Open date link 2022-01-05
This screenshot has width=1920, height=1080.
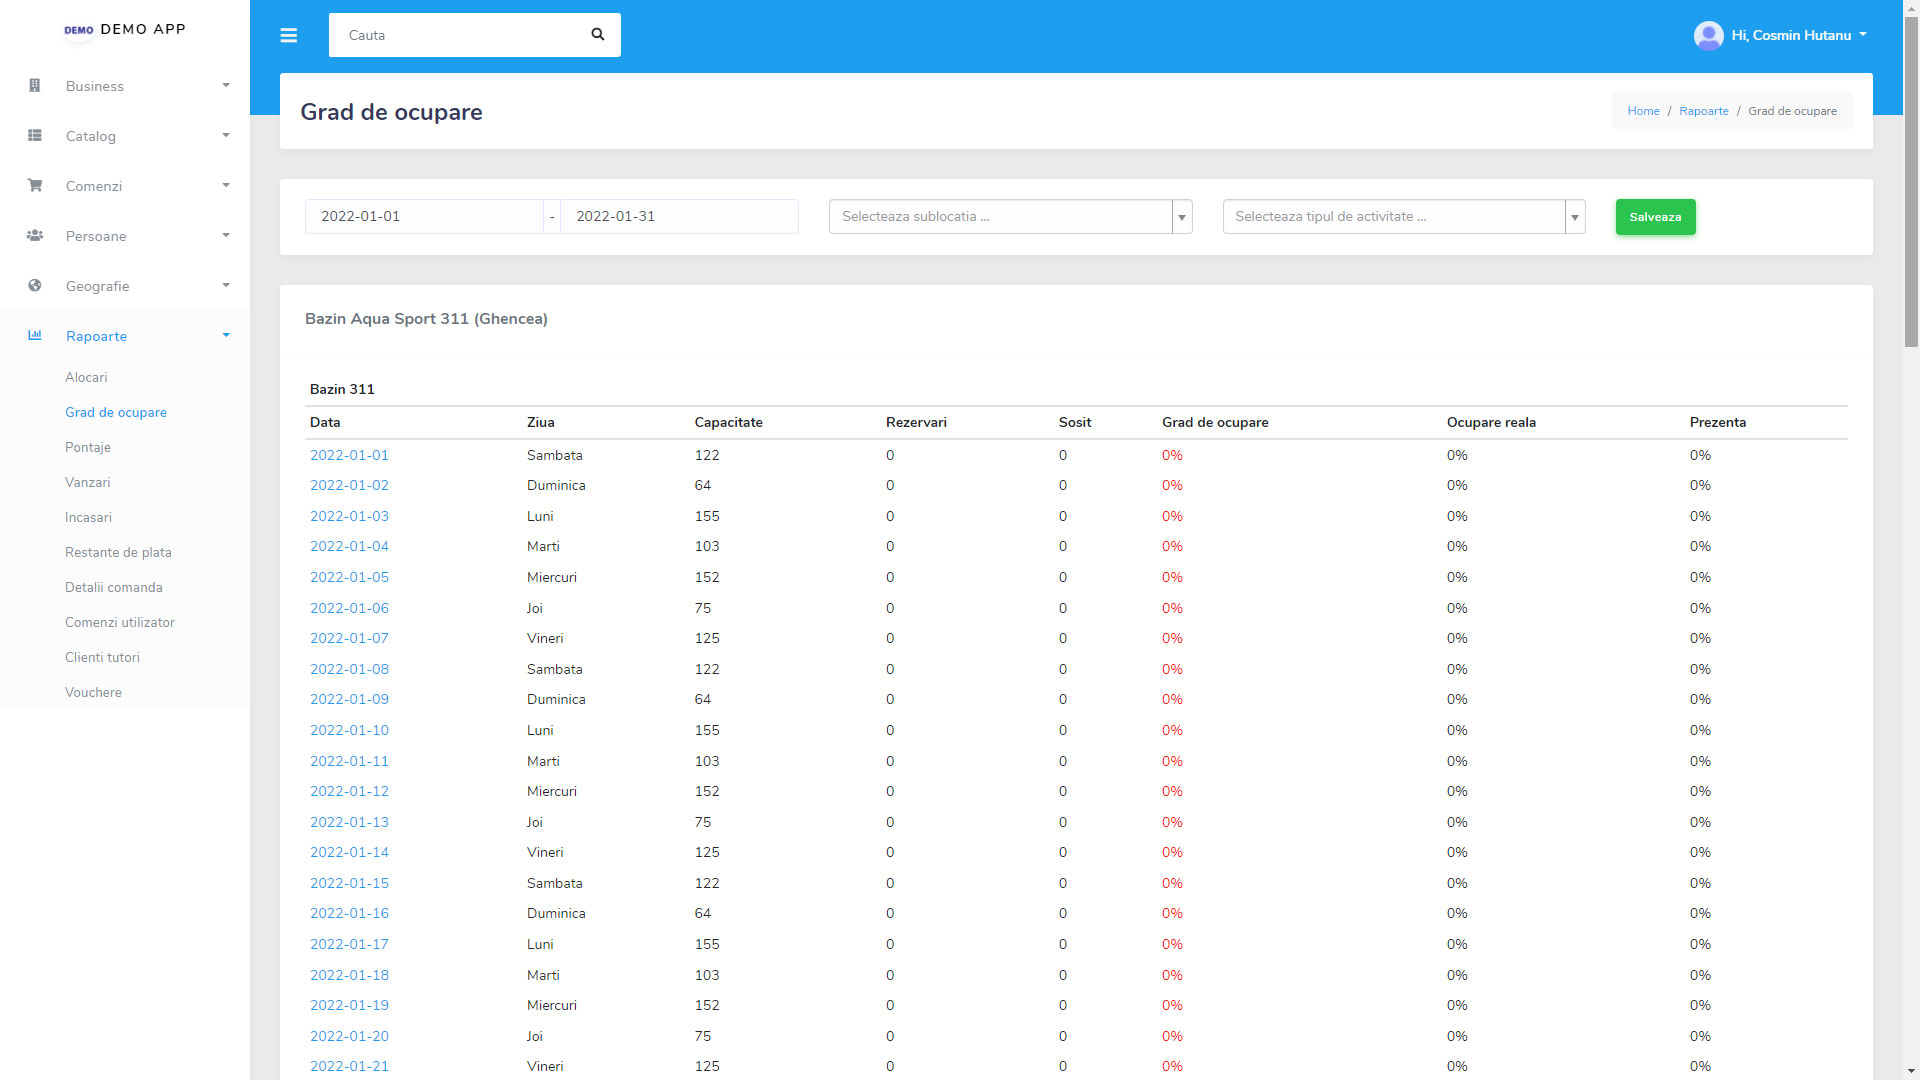(349, 577)
